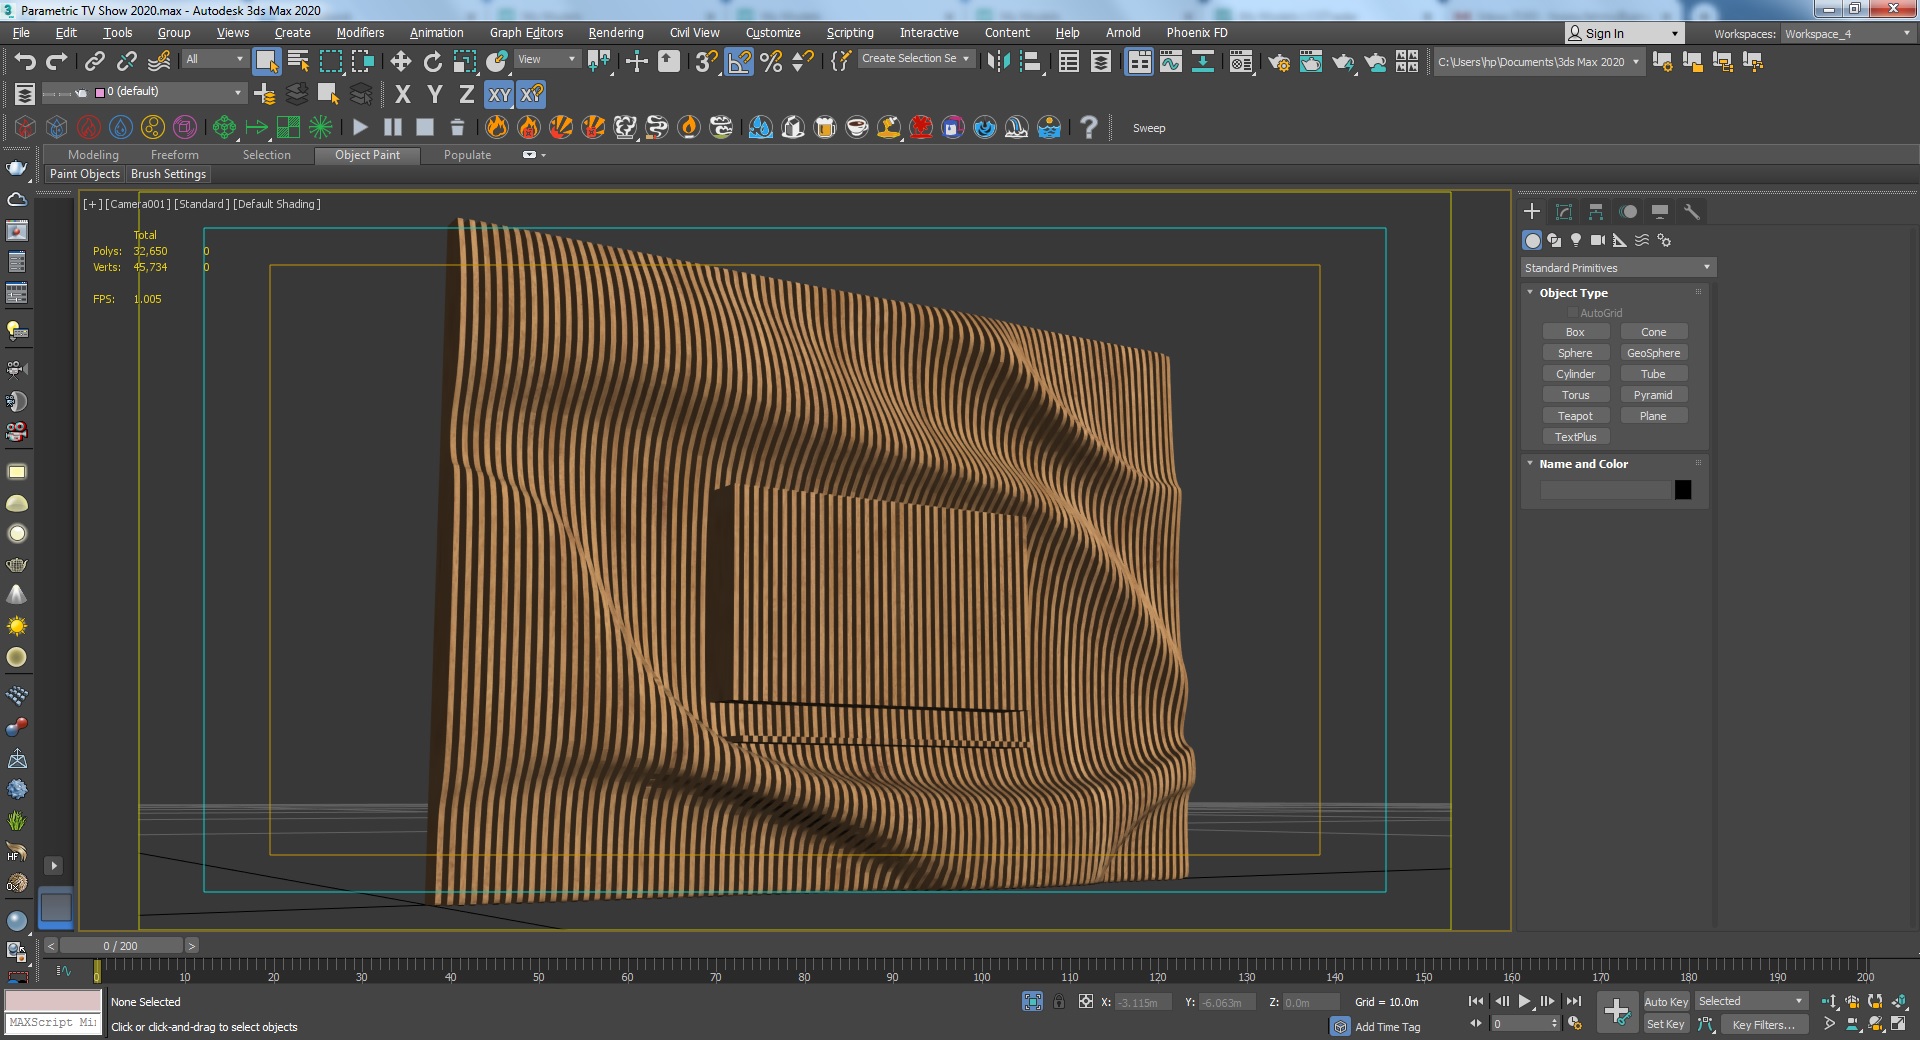1920x1040 pixels.
Task: Toggle the selection lock padlock
Action: [1059, 1002]
